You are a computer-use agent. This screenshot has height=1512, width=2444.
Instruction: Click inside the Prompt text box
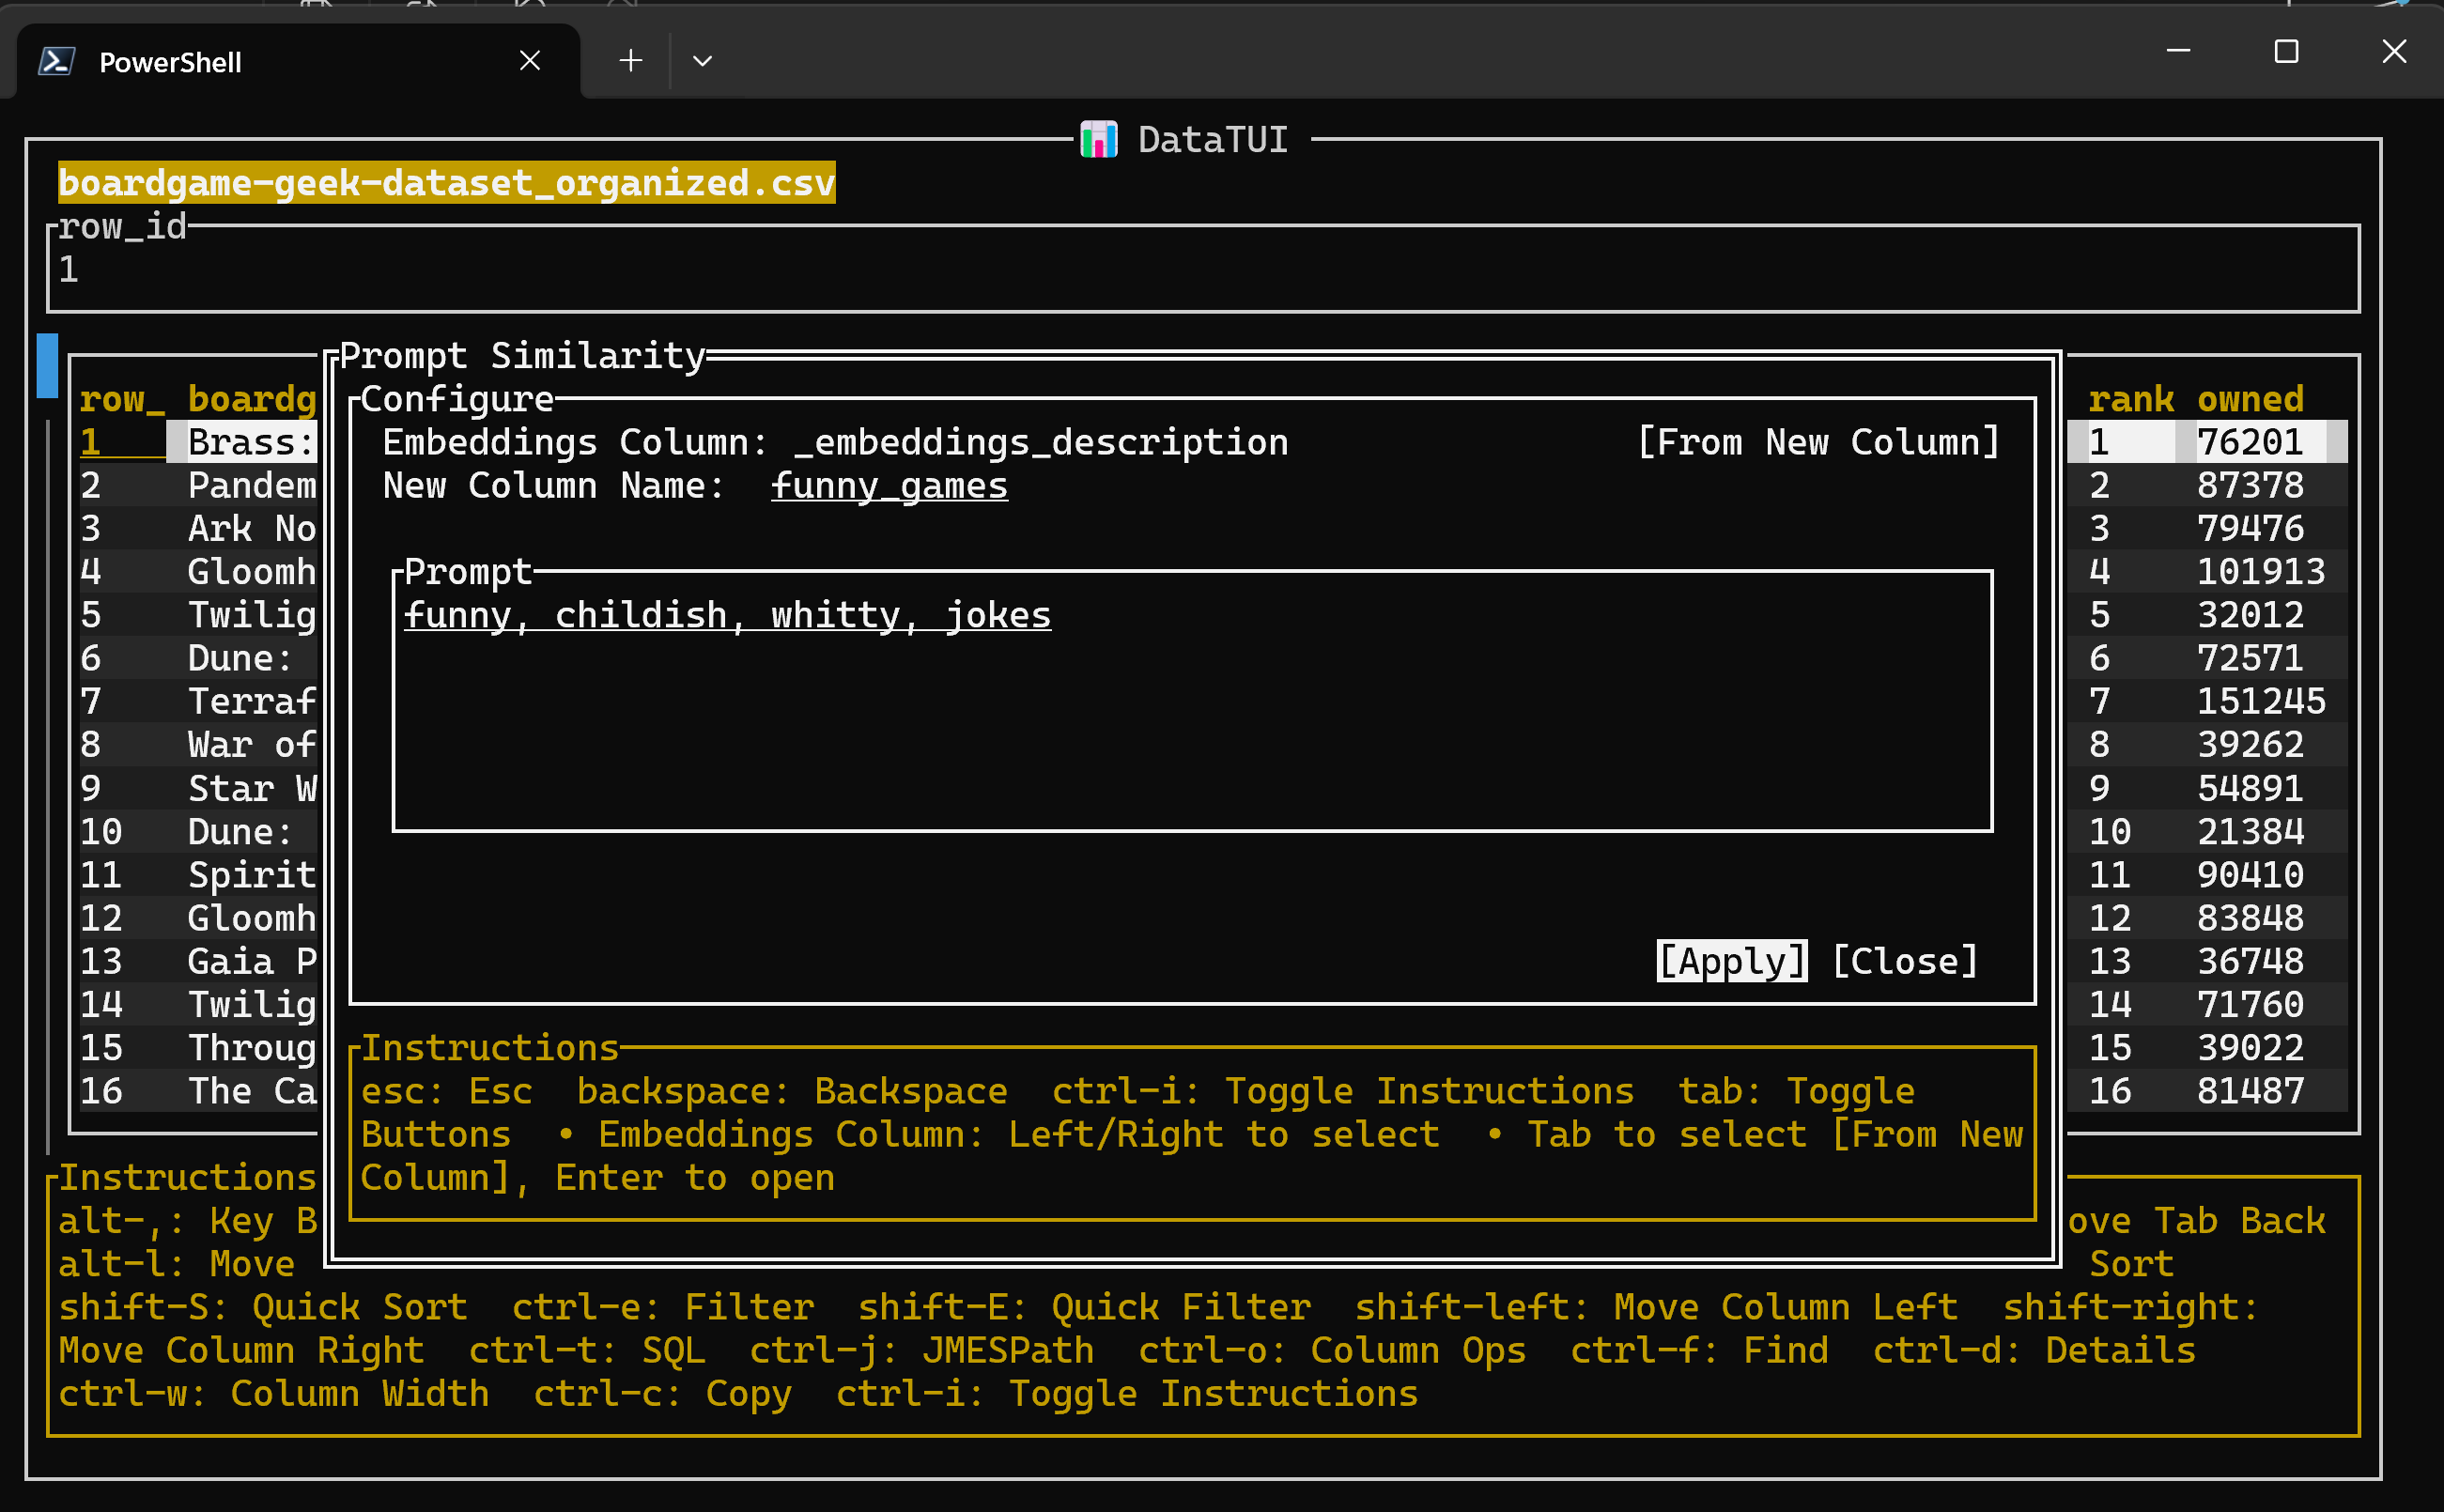tap(1190, 700)
